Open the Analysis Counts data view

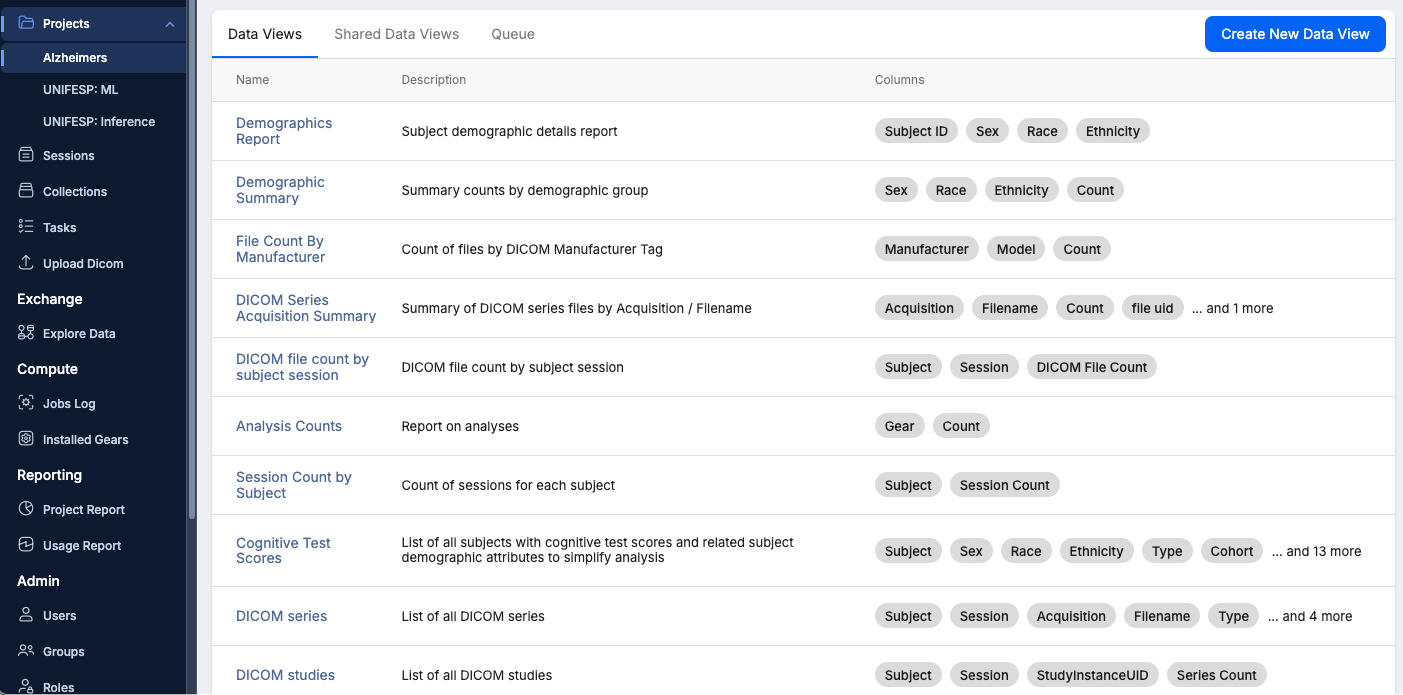pyautogui.click(x=289, y=426)
